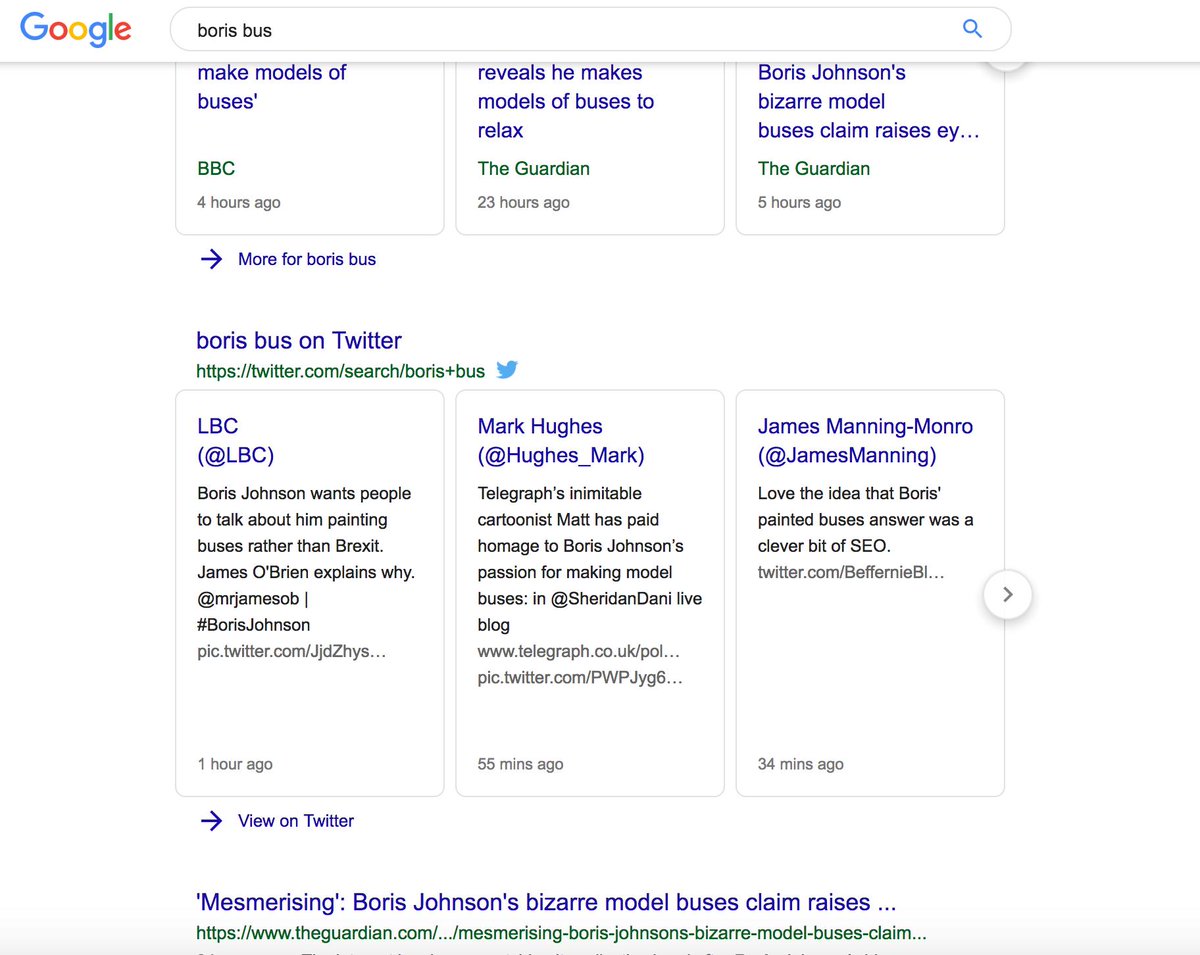The width and height of the screenshot is (1200, 955).
Task: Click theguardian.com mesmerising URL text
Action: pyautogui.click(x=561, y=933)
